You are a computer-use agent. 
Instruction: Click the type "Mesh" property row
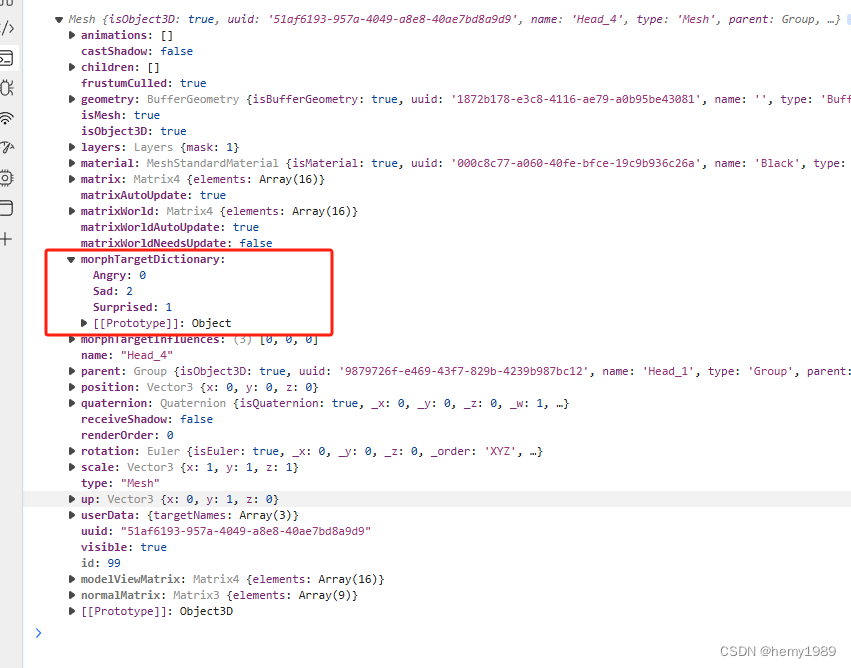pos(120,483)
